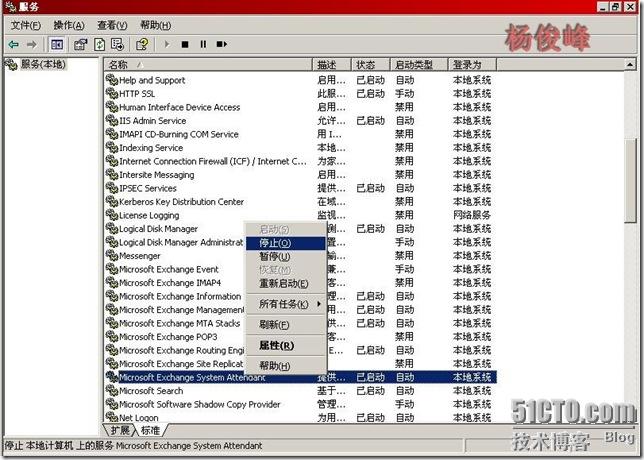Click the scrollbar up arrow
The image size is (644, 460).
click(x=630, y=64)
